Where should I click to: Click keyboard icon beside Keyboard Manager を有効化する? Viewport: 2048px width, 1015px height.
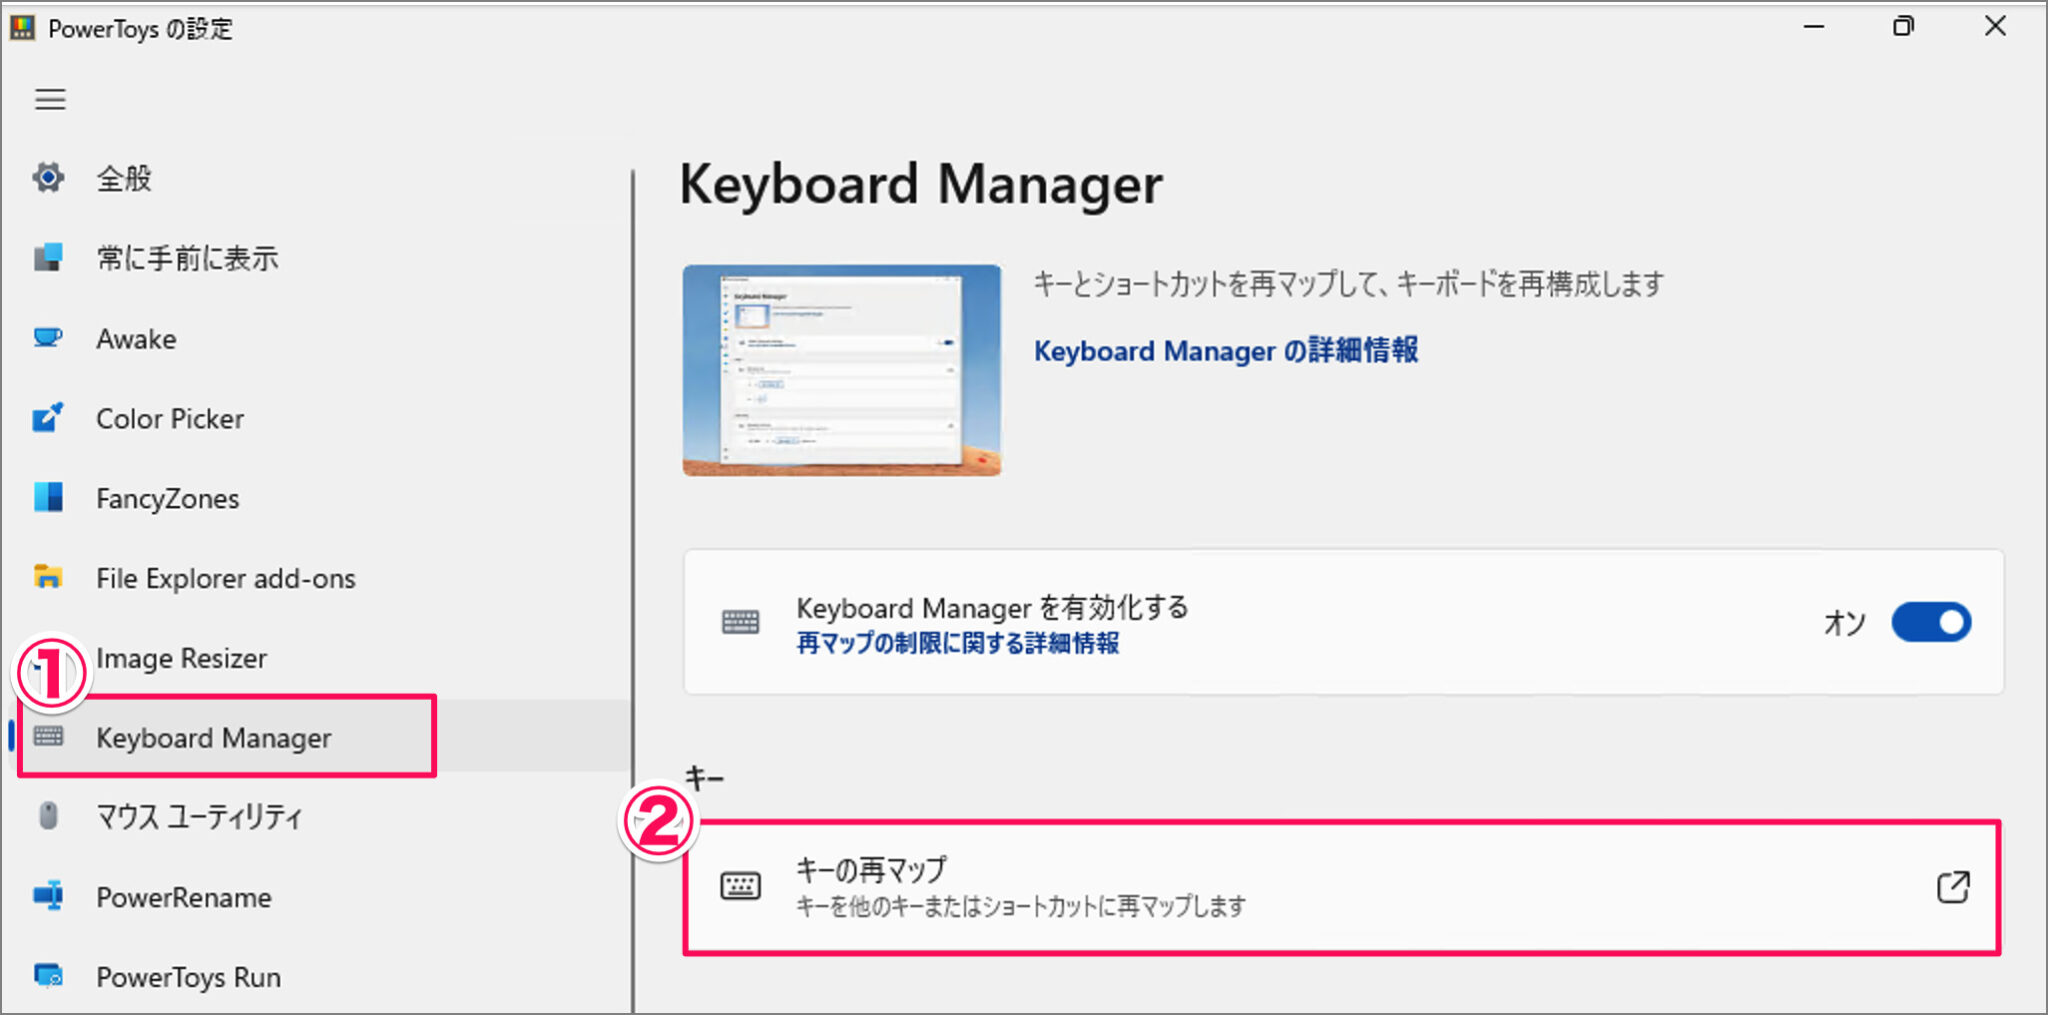pos(740,623)
